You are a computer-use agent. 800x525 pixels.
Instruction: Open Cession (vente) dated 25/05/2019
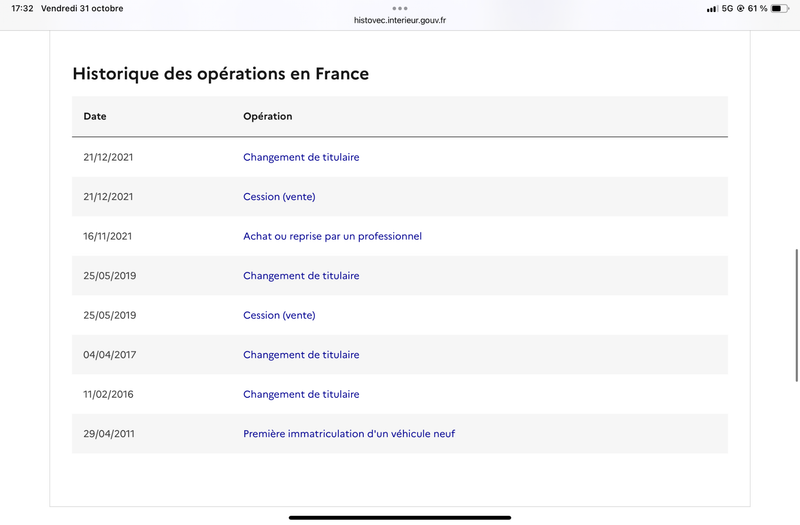pyautogui.click(x=279, y=315)
